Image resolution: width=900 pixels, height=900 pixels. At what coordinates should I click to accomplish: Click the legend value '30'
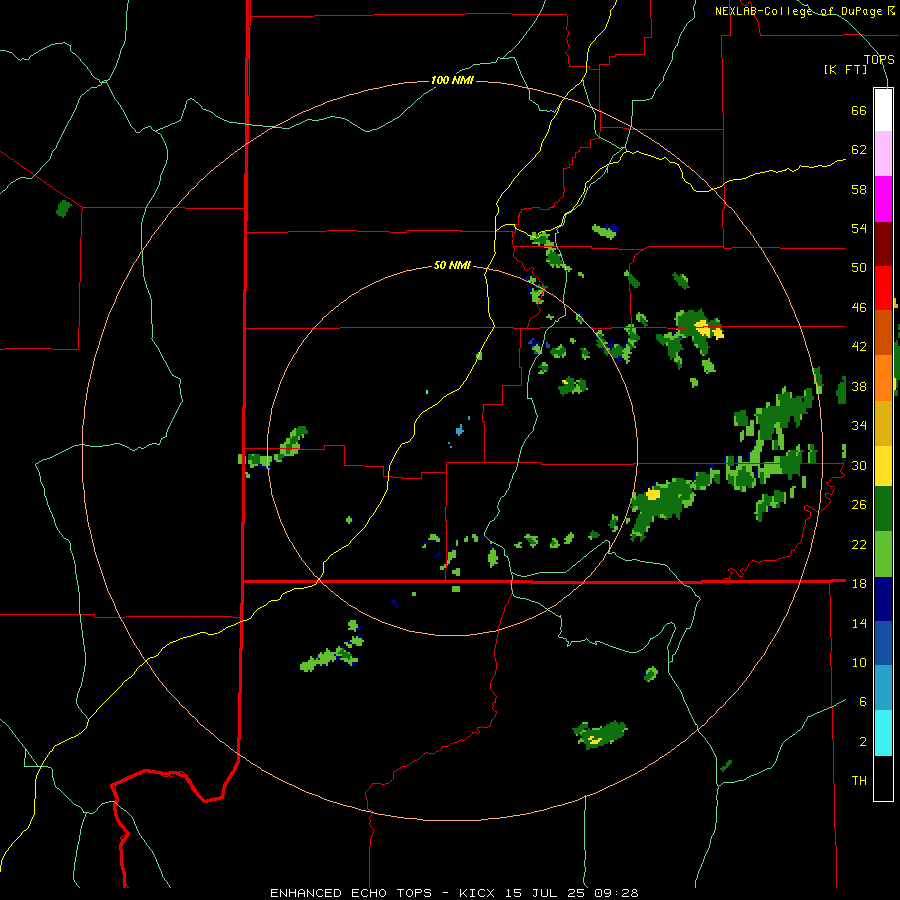point(859,465)
